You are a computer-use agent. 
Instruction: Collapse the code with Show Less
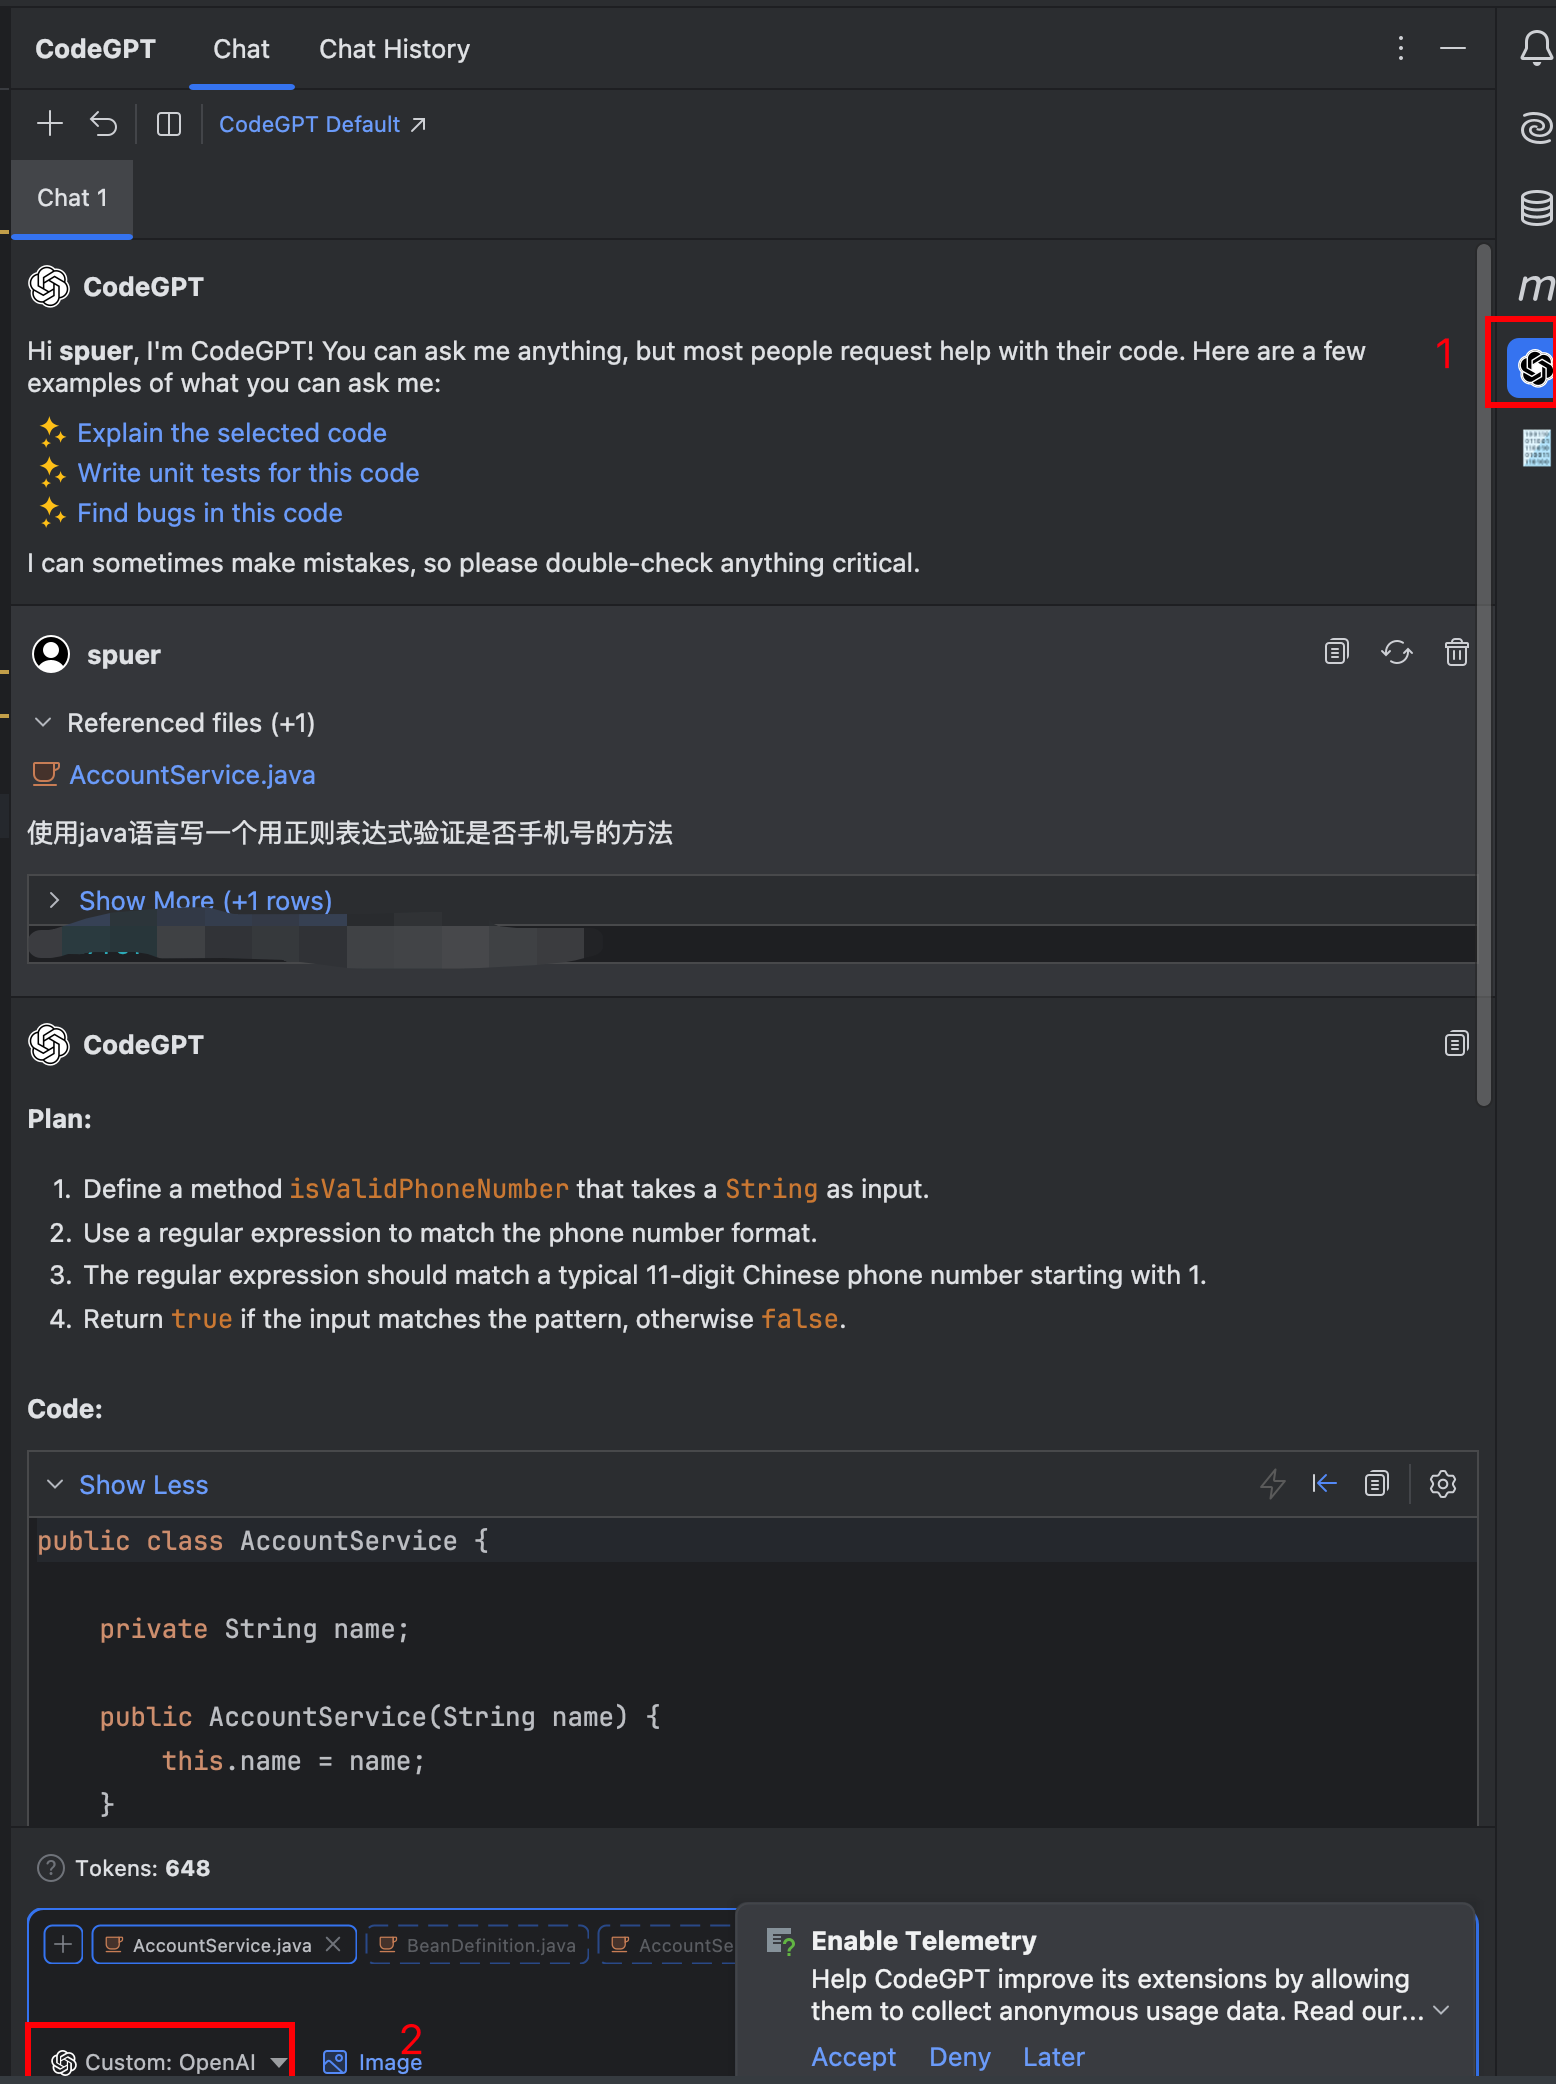[x=143, y=1485]
